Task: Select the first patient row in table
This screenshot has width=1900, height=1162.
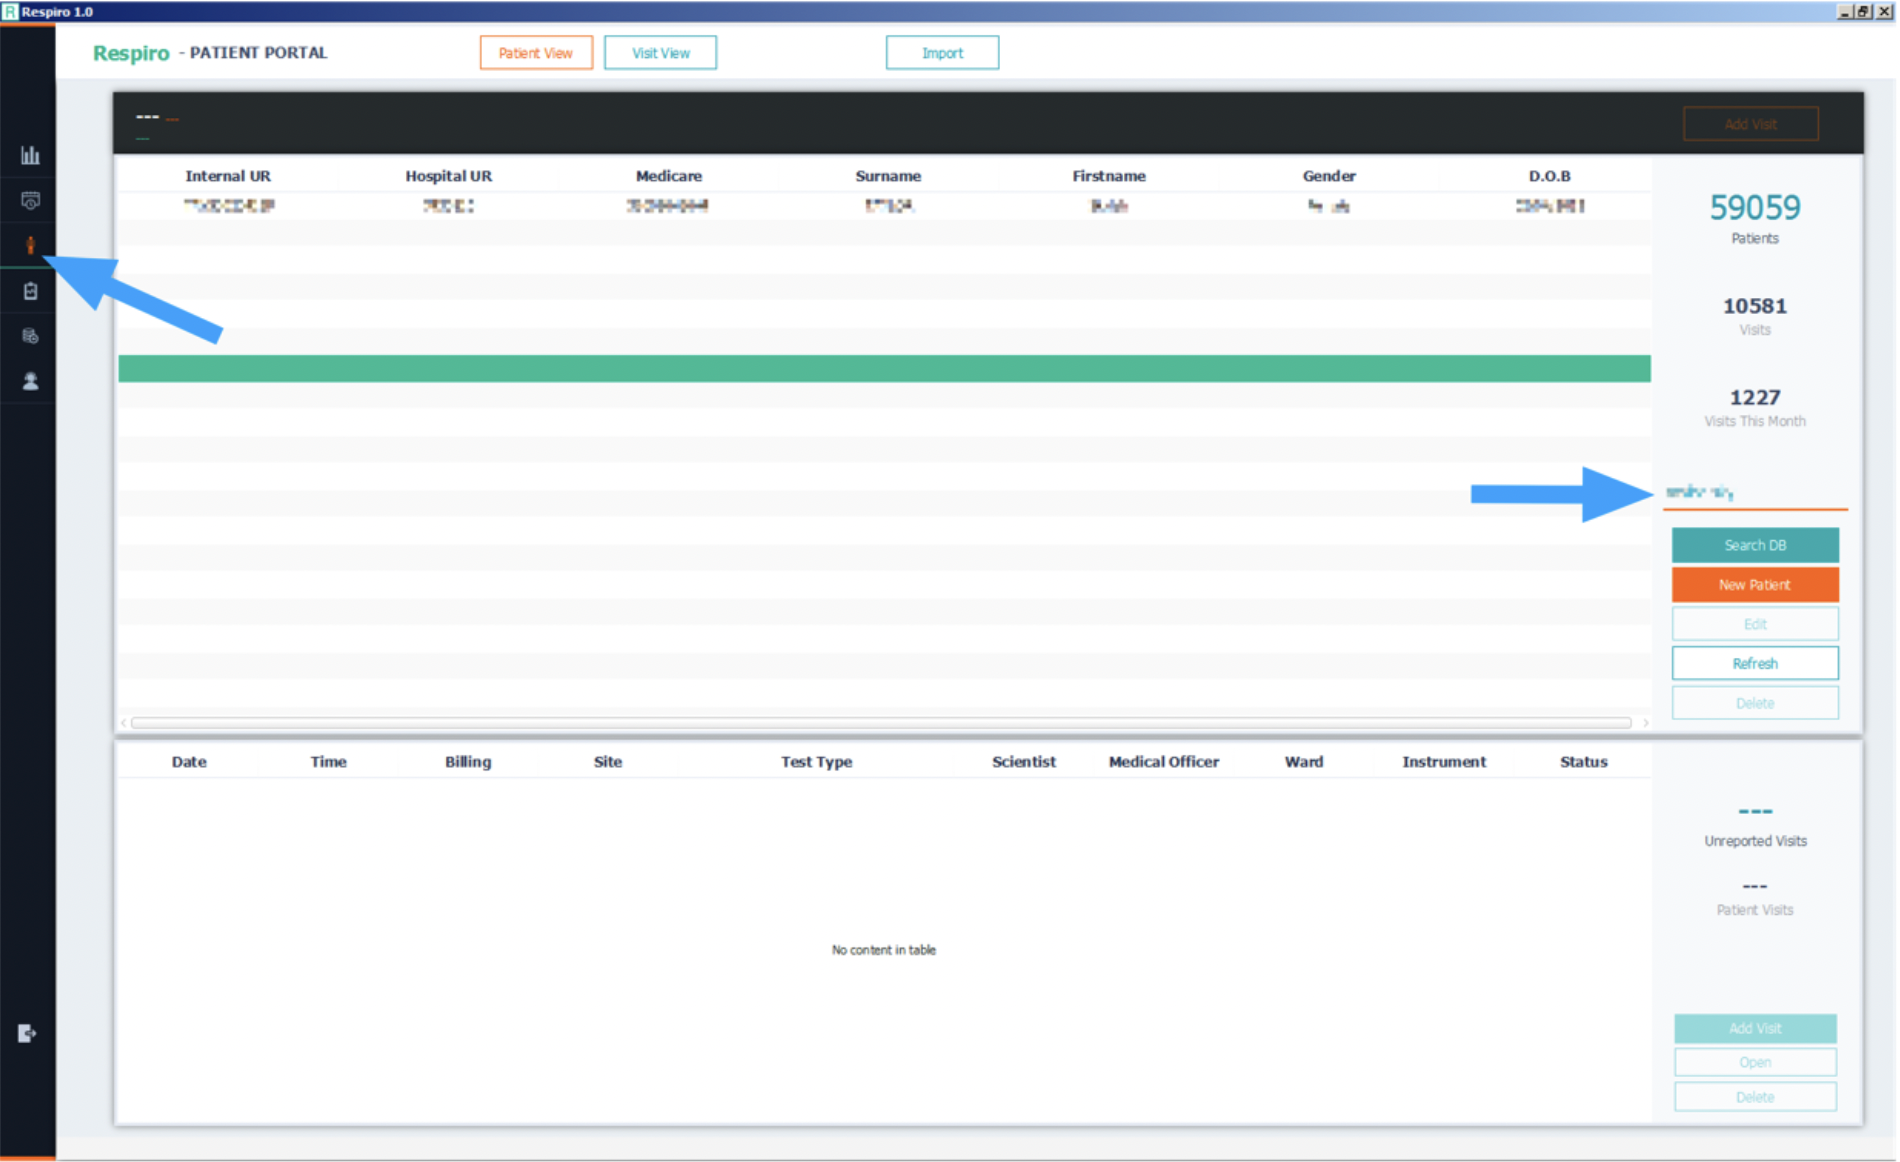Action: (x=884, y=206)
